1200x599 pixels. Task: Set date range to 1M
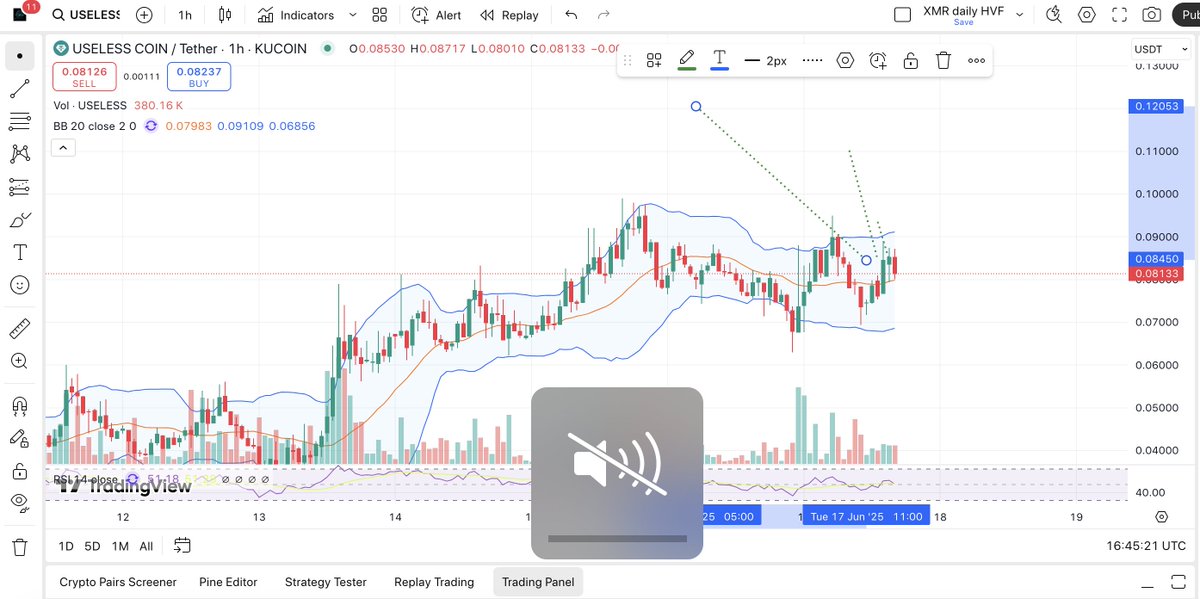point(120,546)
